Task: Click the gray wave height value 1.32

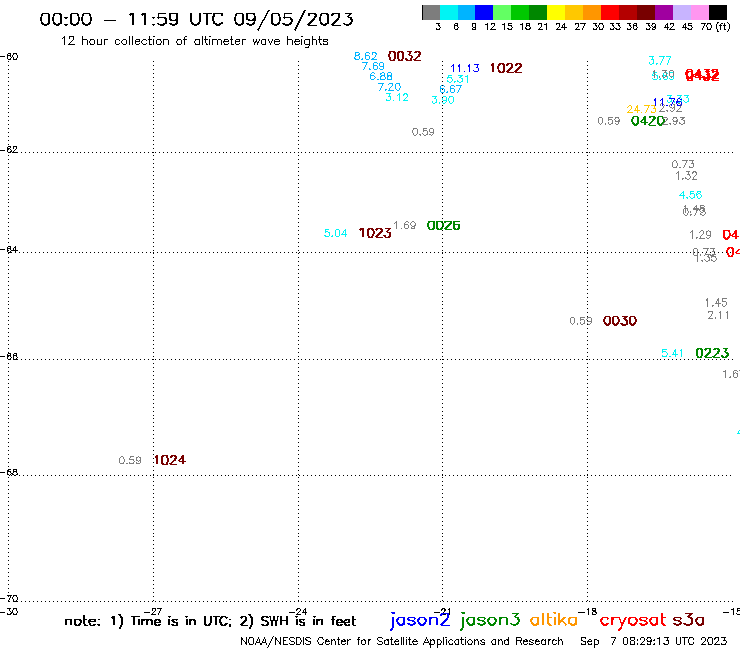Action: pos(686,176)
